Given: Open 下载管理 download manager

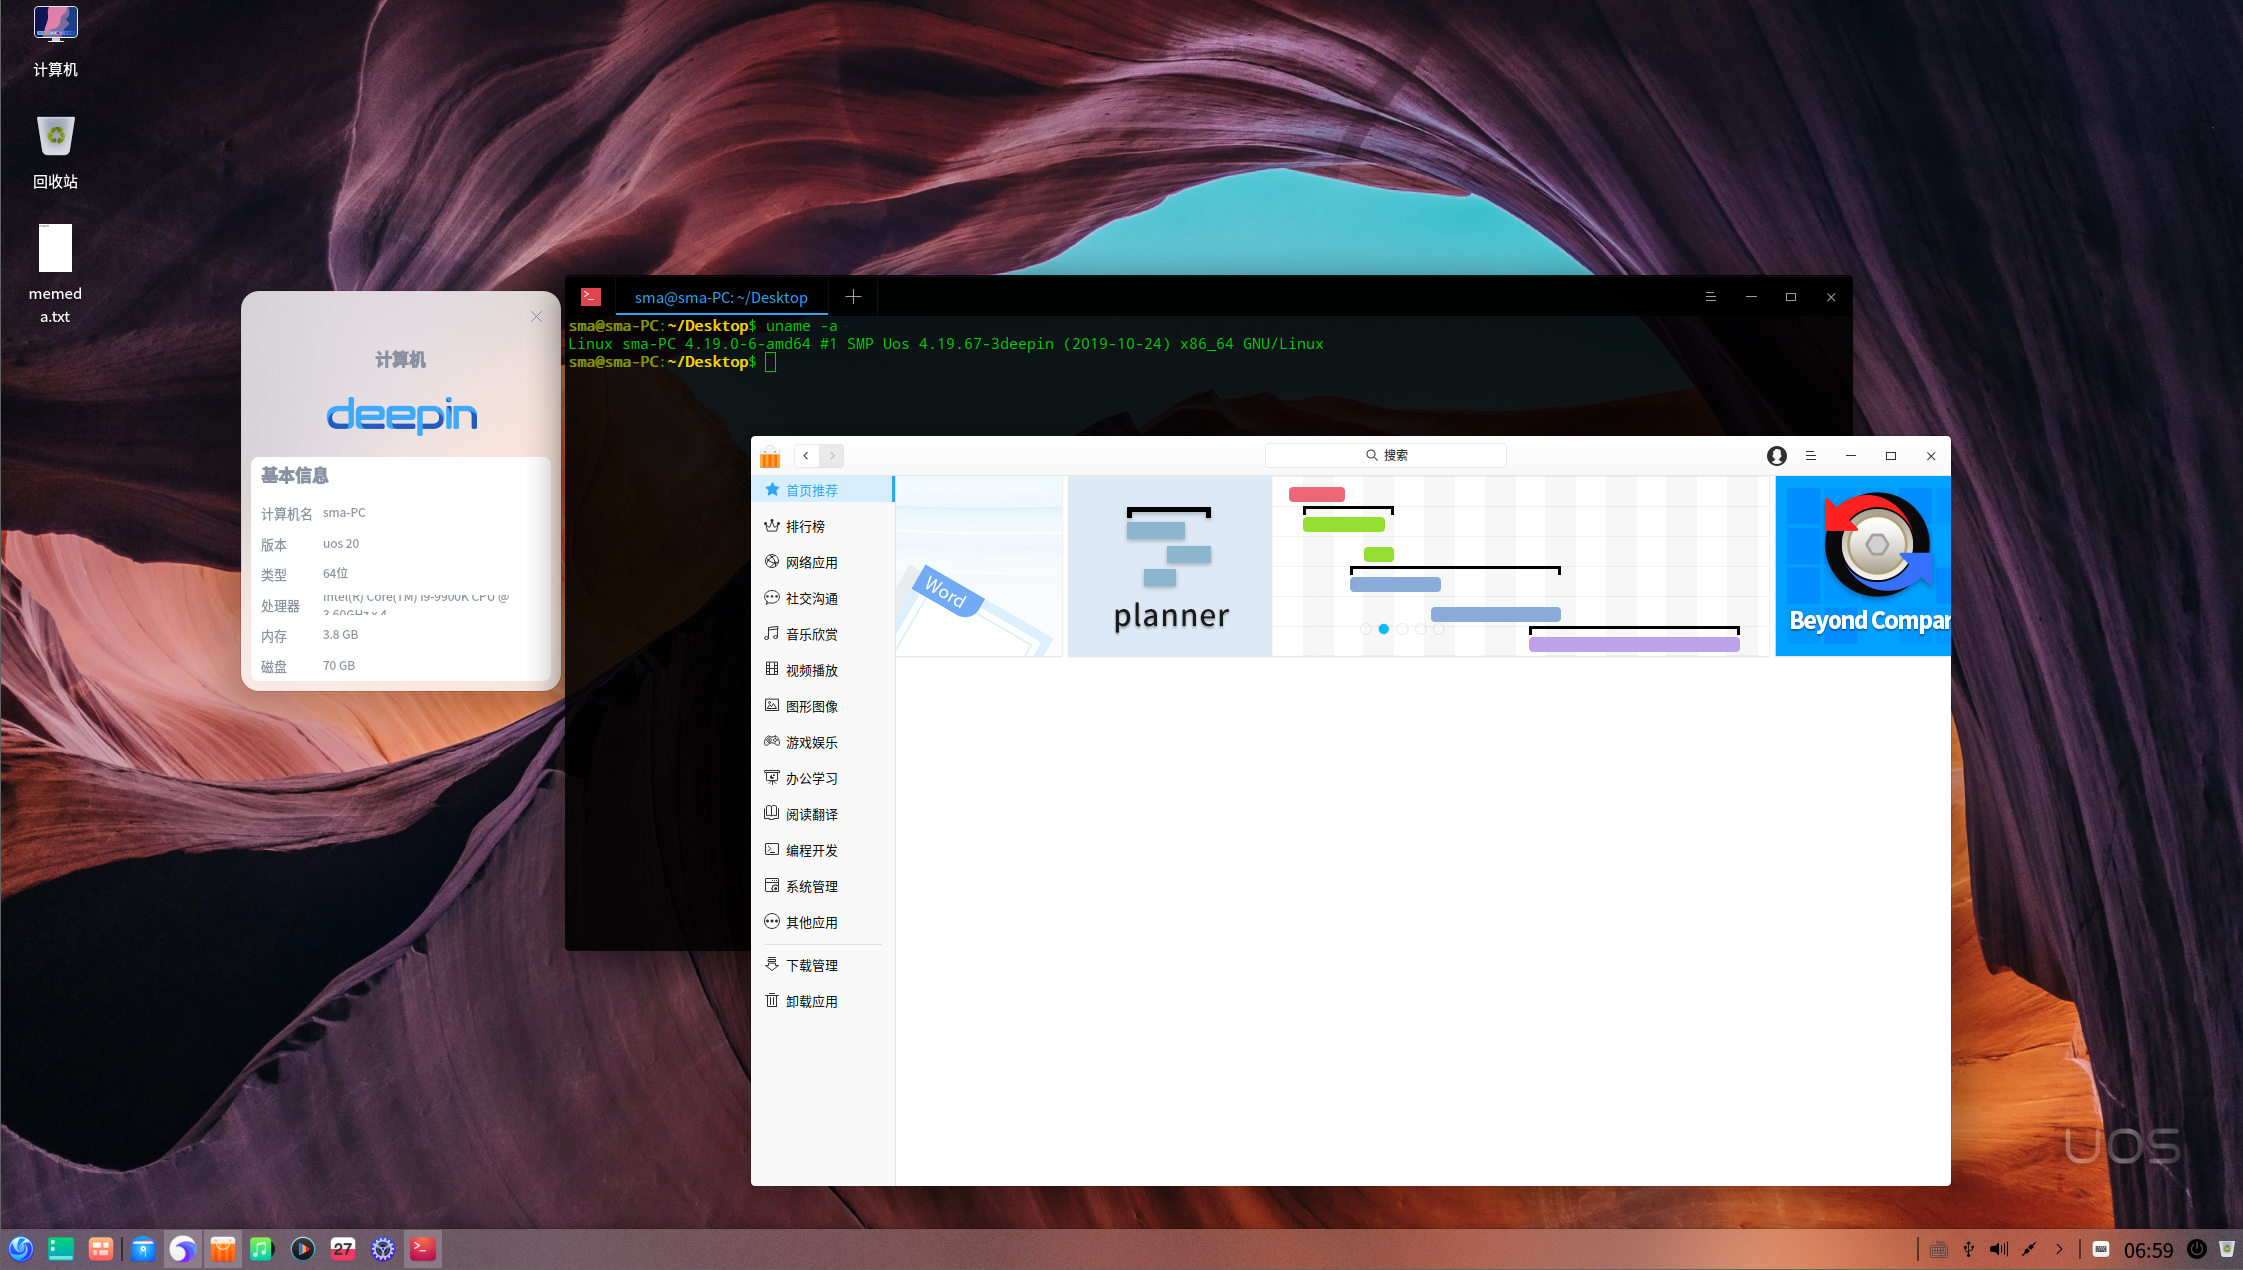Looking at the screenshot, I should tap(810, 965).
